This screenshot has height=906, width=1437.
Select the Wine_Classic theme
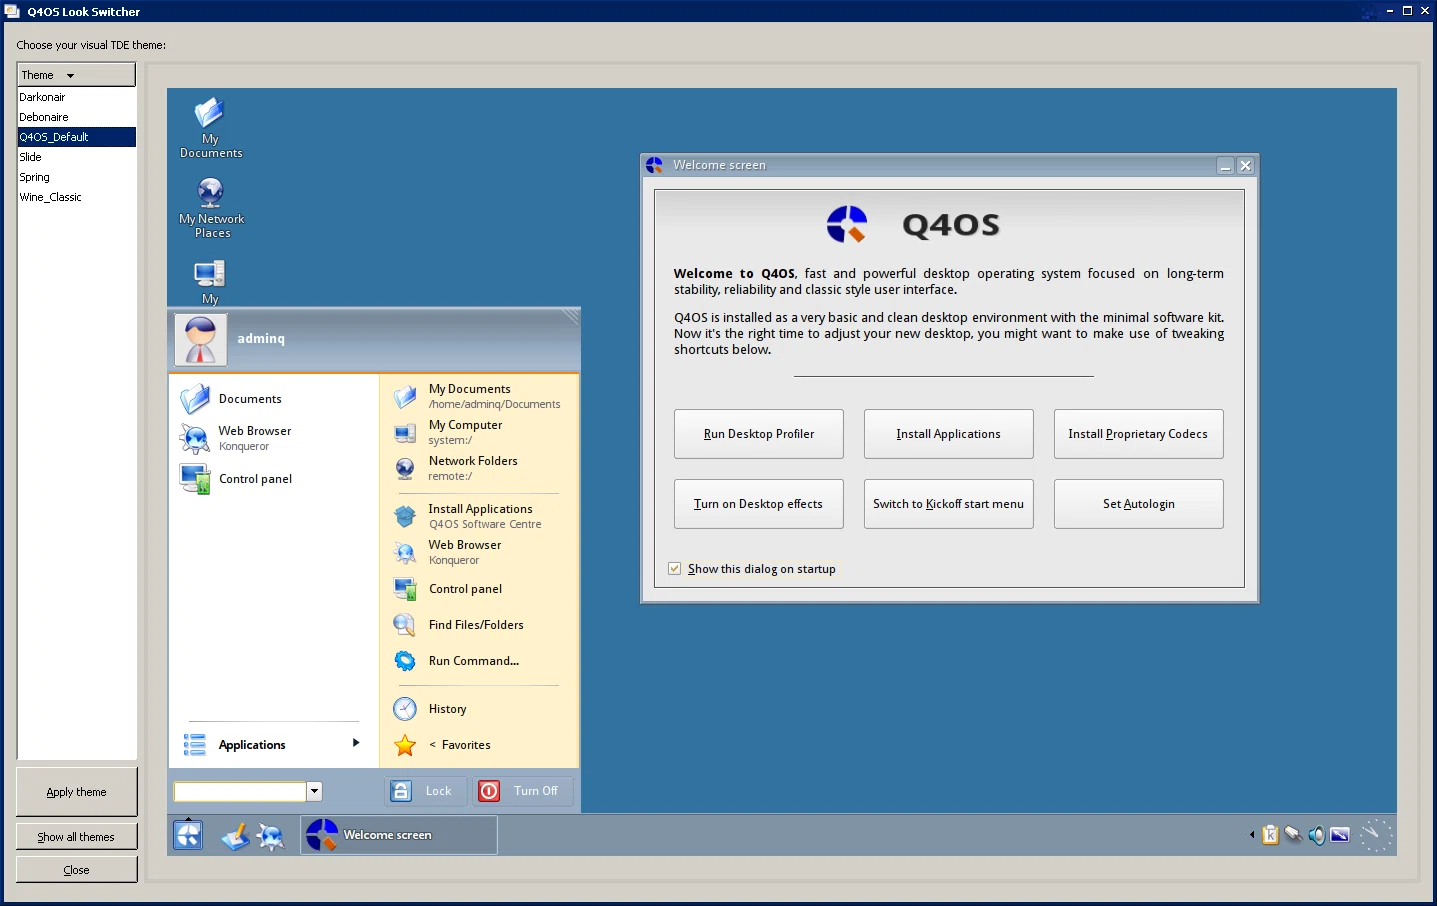pos(76,197)
